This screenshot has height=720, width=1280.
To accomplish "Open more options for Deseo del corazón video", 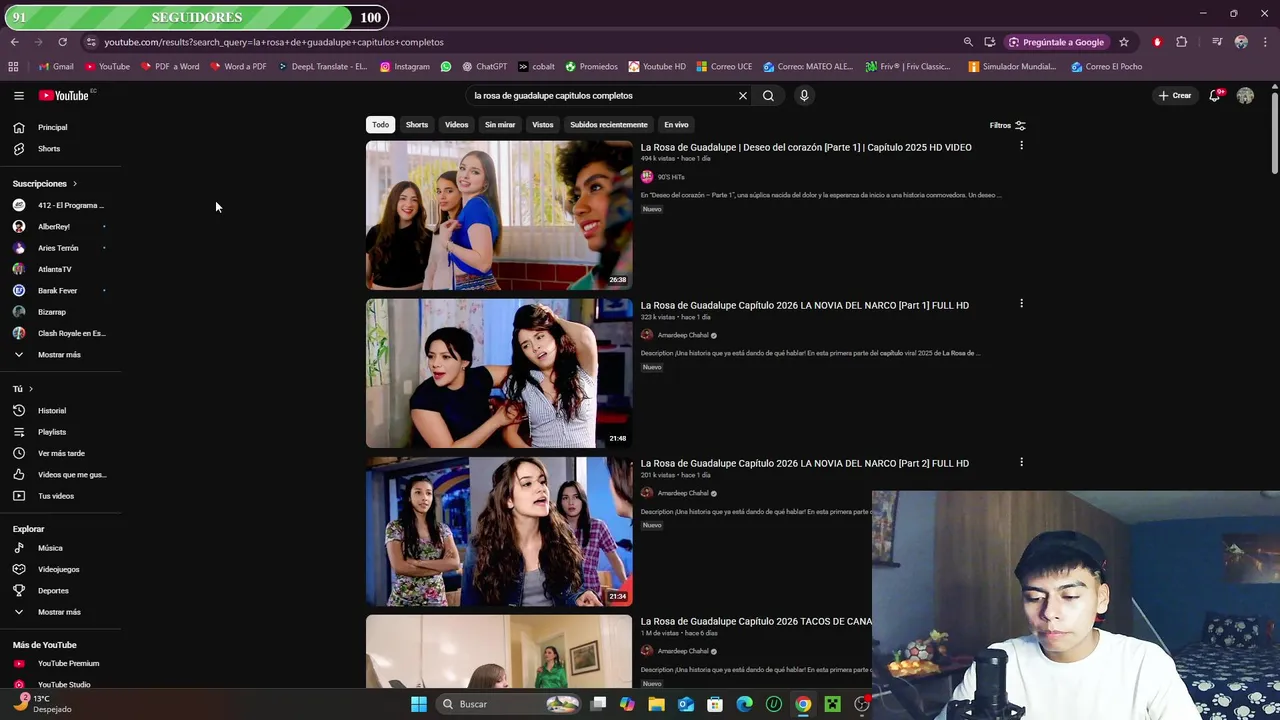I will [1021, 146].
